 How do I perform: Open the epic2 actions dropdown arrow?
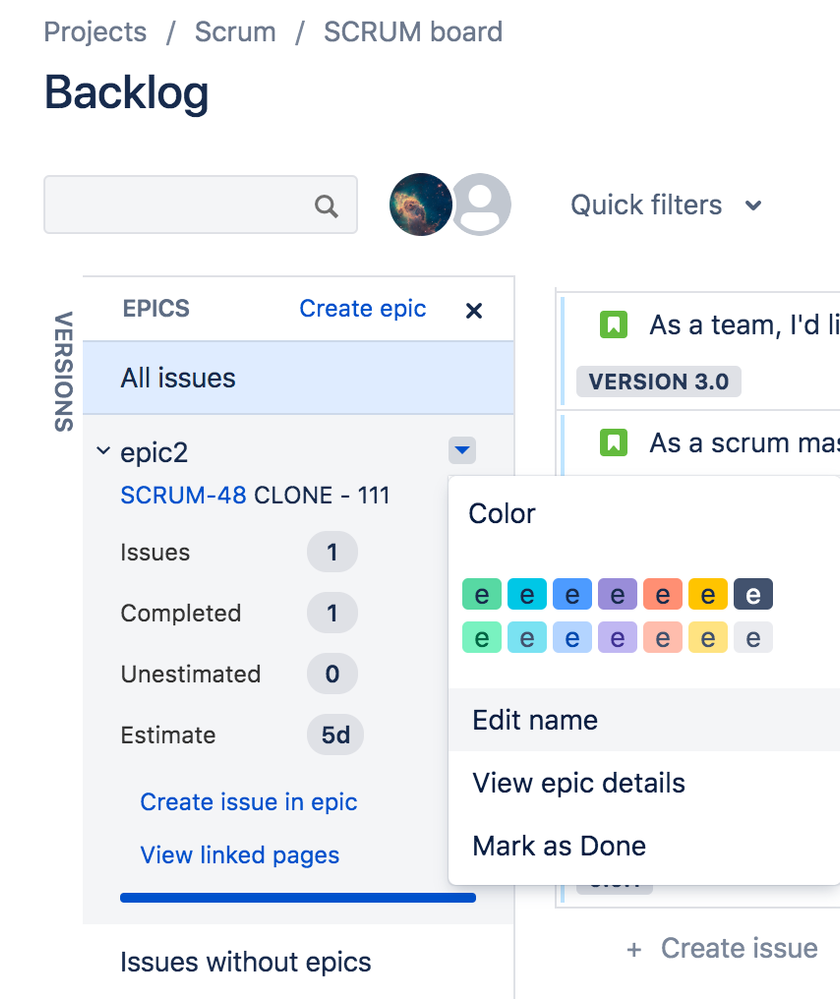click(x=462, y=450)
